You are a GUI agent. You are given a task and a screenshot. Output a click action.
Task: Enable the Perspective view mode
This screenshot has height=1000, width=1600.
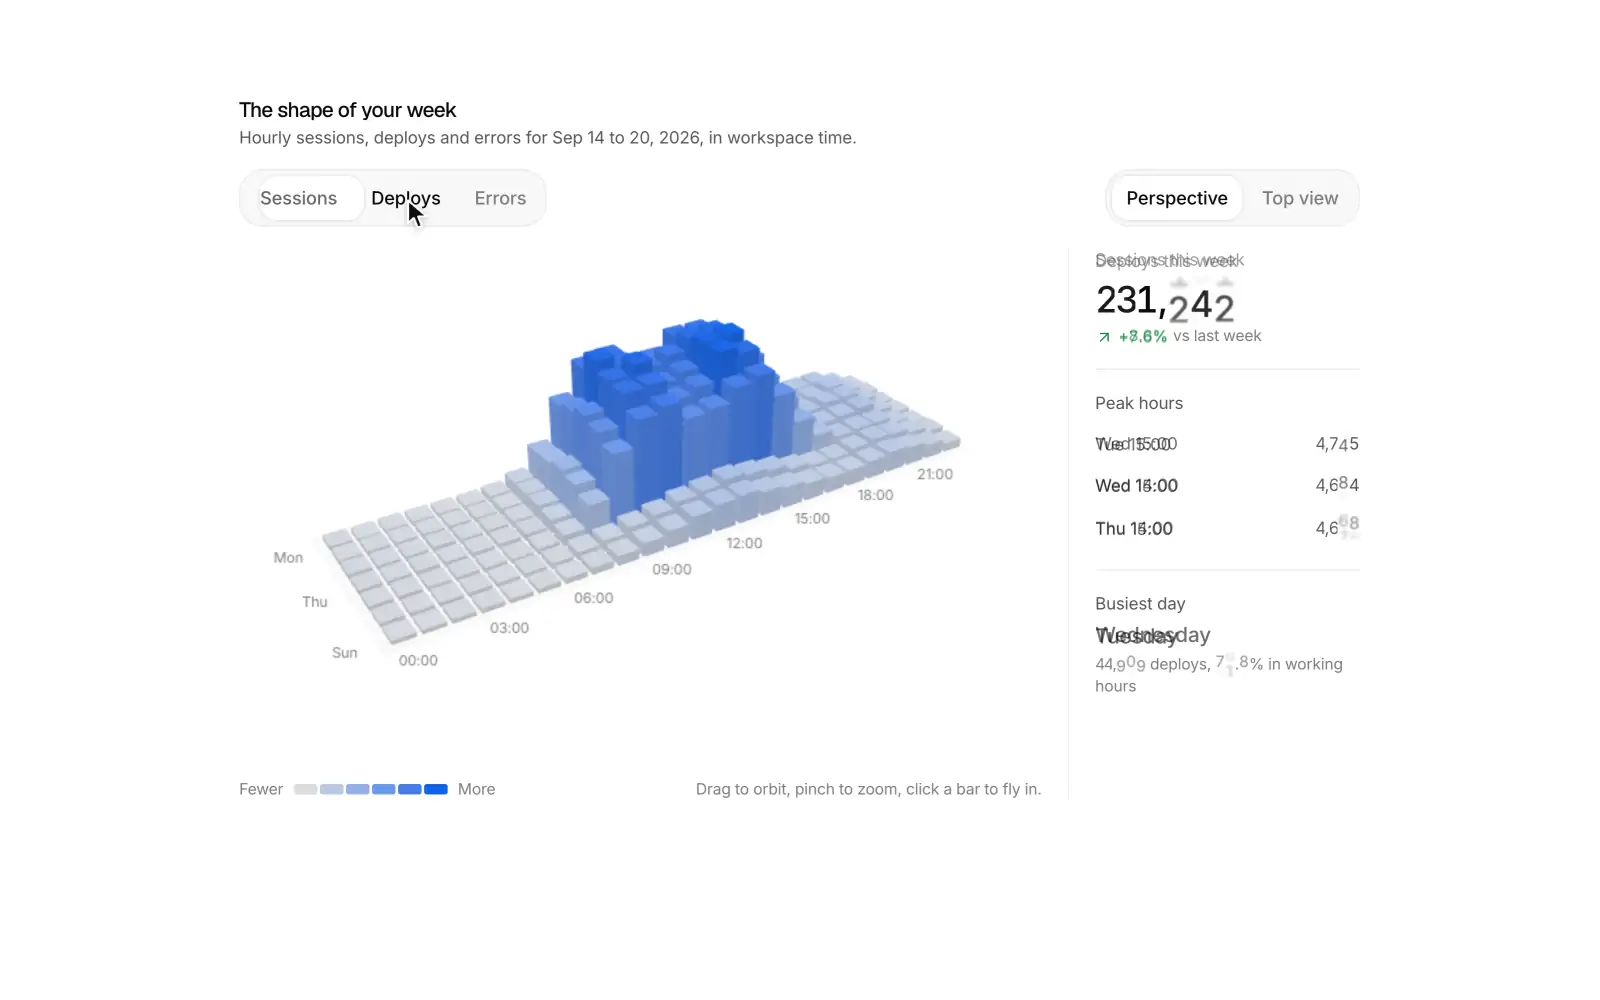(x=1176, y=198)
